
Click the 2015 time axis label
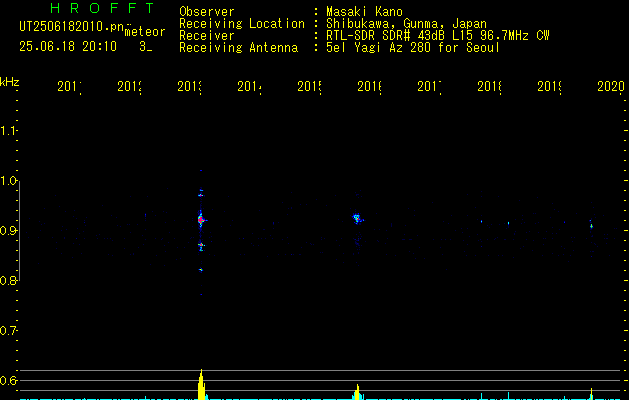(310, 86)
